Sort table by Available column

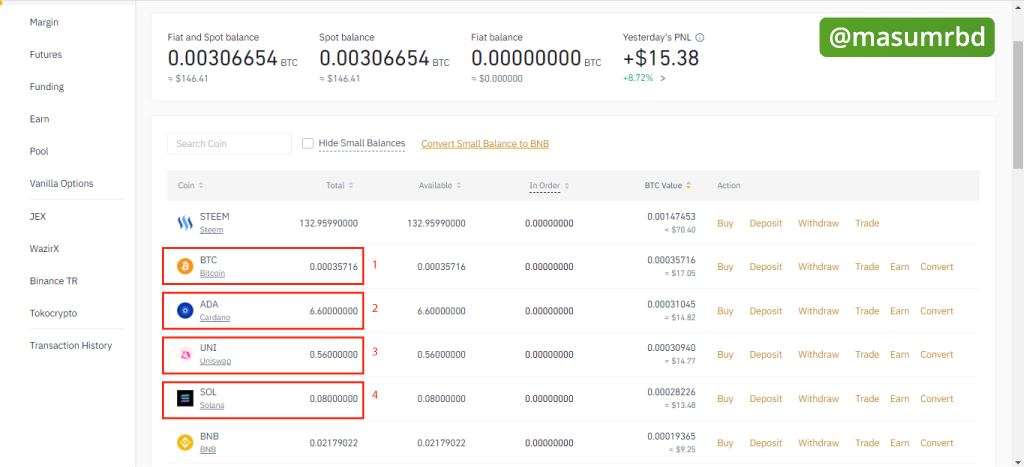[440, 185]
